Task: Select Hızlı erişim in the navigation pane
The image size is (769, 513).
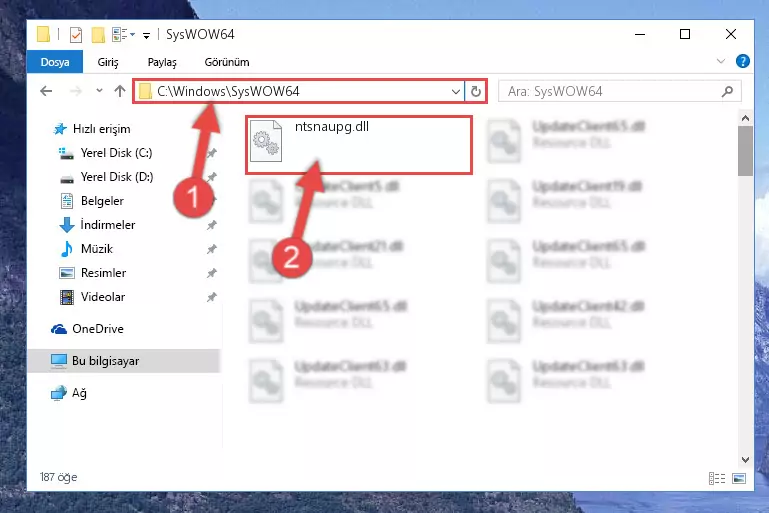Action: 92,129
